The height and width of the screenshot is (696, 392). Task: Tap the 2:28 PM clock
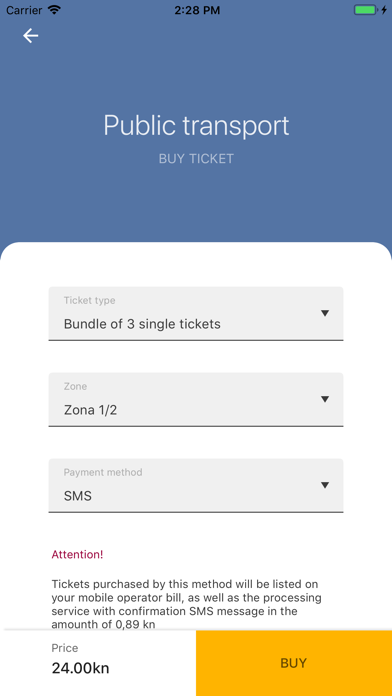pyautogui.click(x=197, y=10)
